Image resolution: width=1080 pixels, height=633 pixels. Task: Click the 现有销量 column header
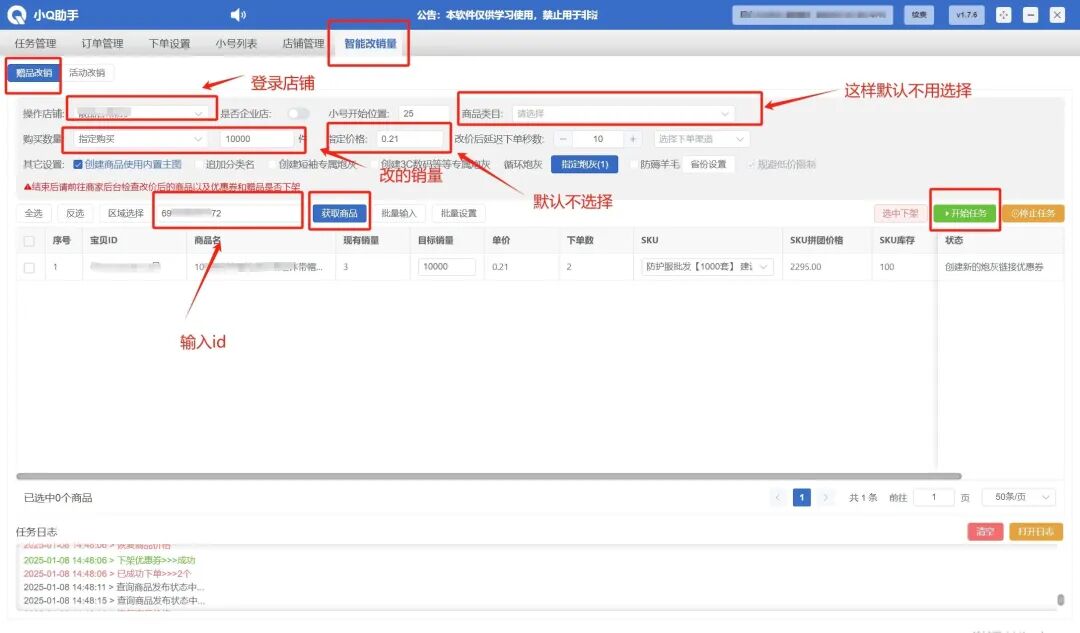[x=361, y=240]
